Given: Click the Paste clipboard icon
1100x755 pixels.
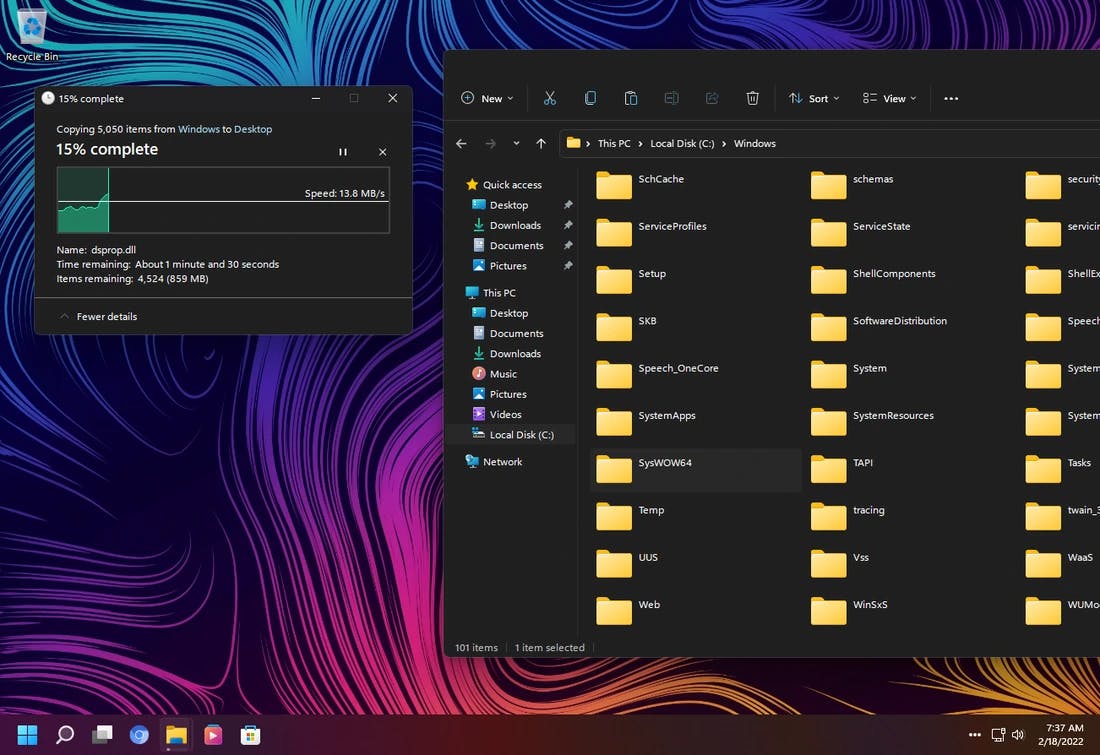Looking at the screenshot, I should (x=630, y=98).
